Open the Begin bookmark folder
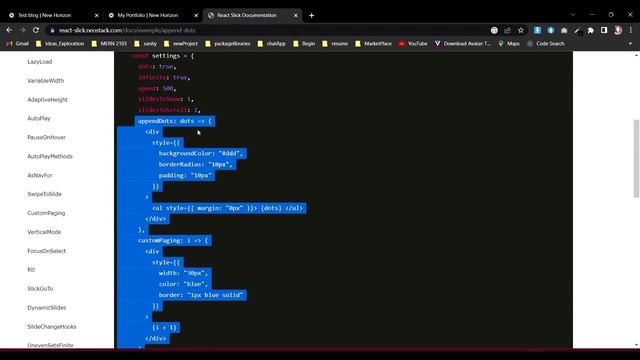Viewport: 640px width, 360px height. (x=304, y=44)
